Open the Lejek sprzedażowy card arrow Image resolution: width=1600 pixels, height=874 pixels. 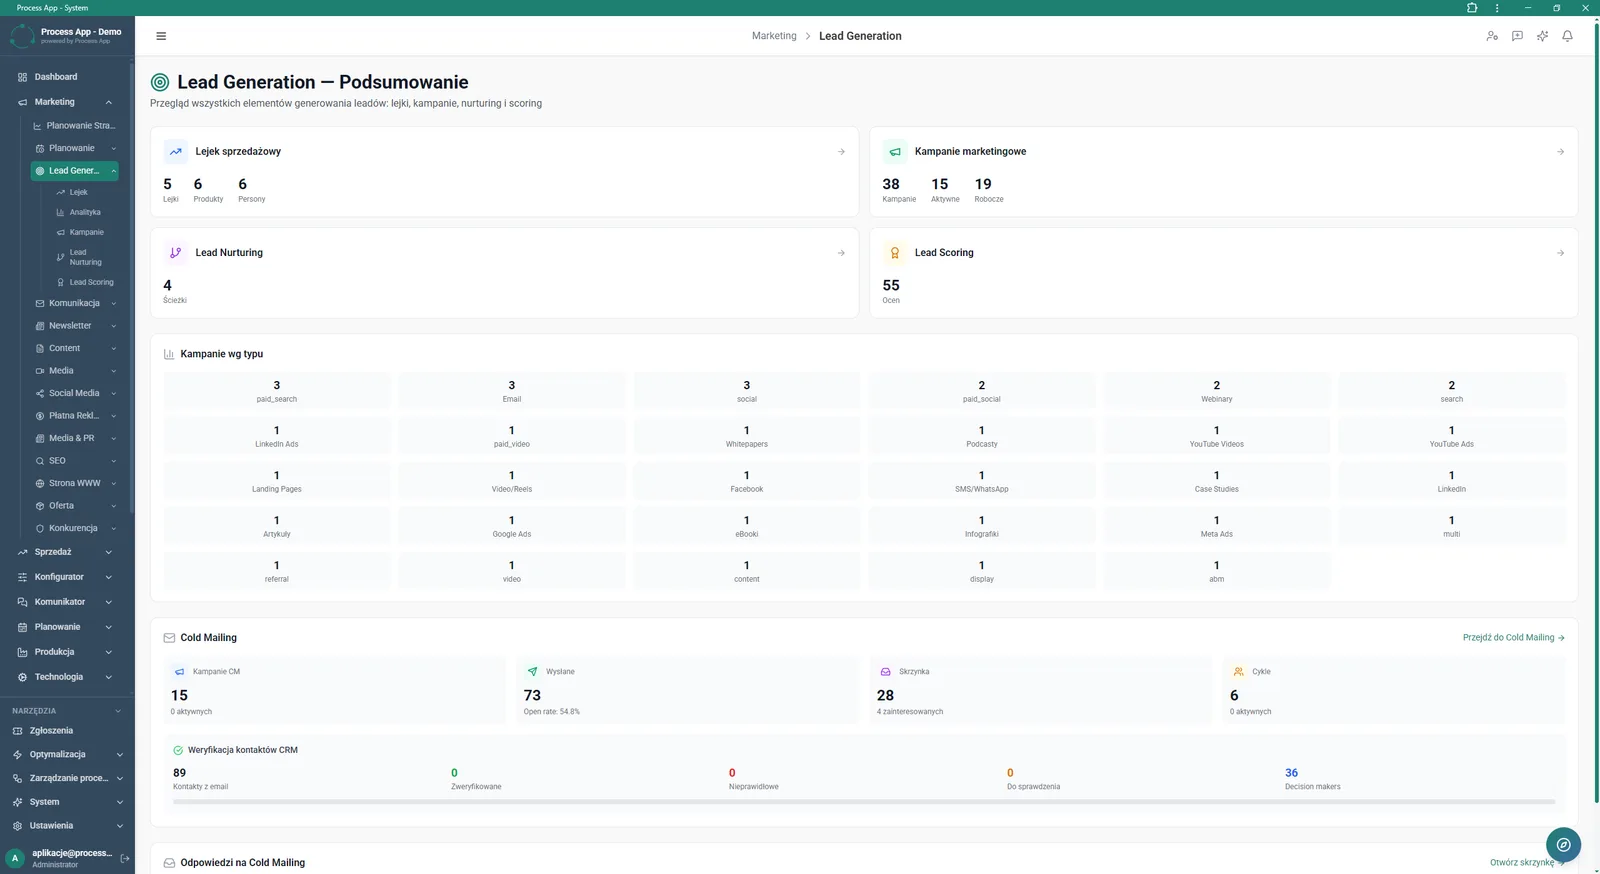point(841,152)
